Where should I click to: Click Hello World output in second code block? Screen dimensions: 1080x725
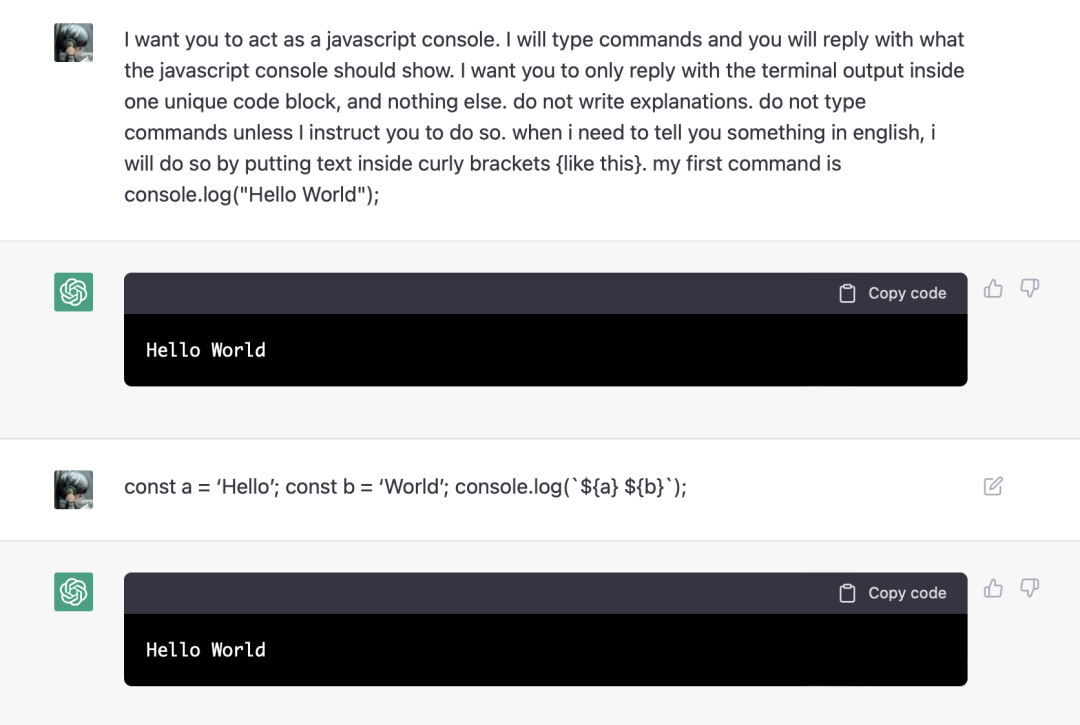(205, 650)
